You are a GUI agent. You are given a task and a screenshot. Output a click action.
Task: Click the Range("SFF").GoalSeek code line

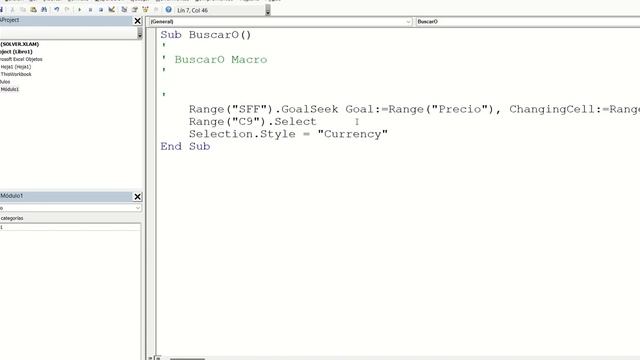[x=414, y=109]
